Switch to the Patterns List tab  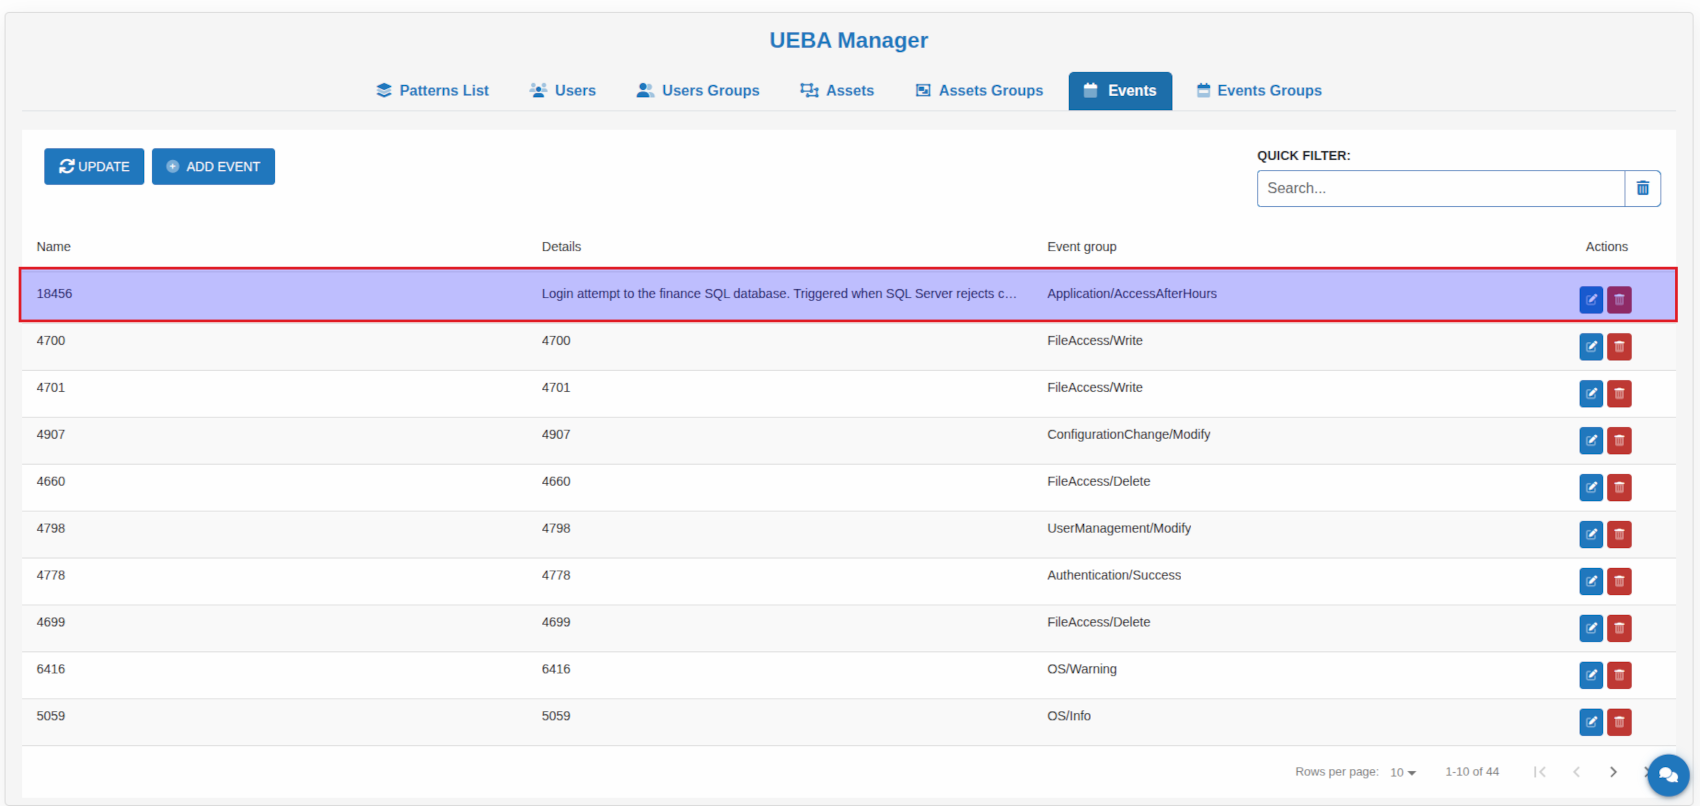(x=432, y=90)
